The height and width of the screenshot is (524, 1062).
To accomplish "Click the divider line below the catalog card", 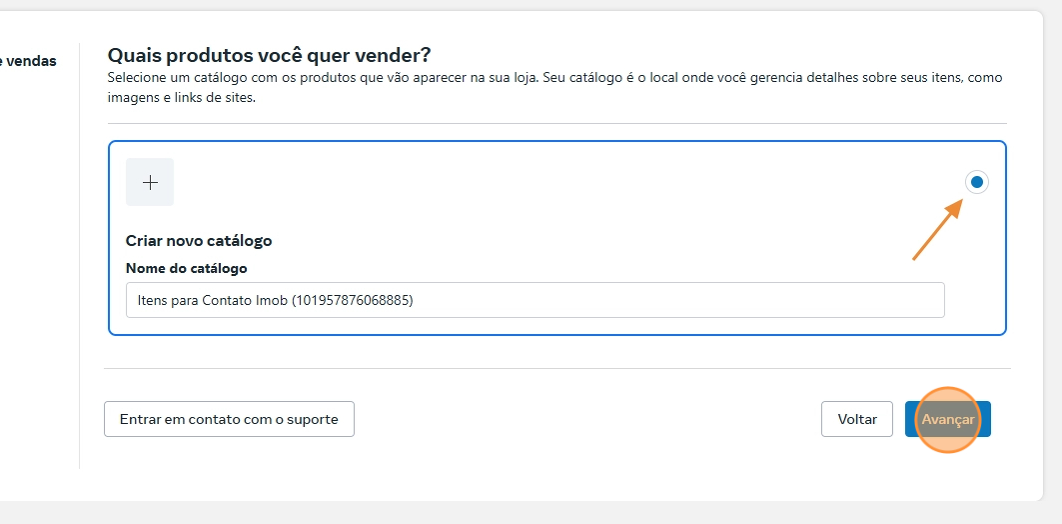I will [x=557, y=368].
